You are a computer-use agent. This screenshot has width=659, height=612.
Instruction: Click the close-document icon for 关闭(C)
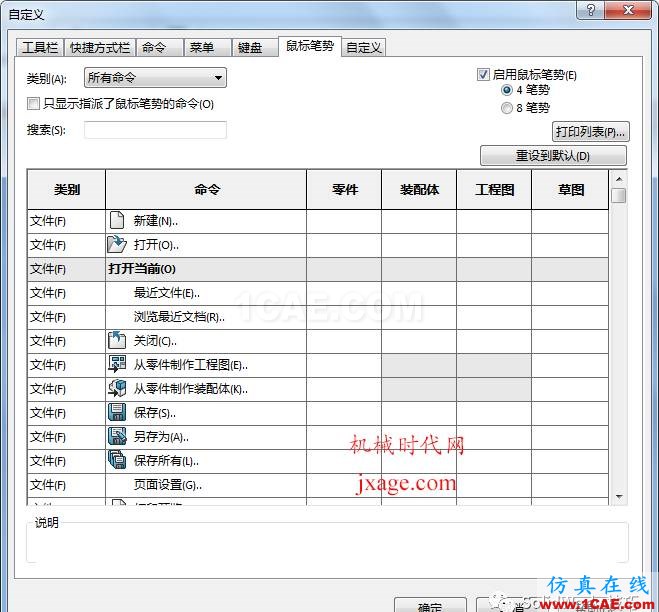pyautogui.click(x=117, y=340)
